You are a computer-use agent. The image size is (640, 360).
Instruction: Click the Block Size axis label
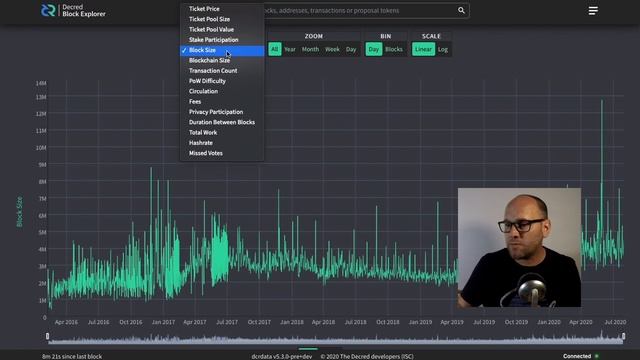click(x=19, y=212)
